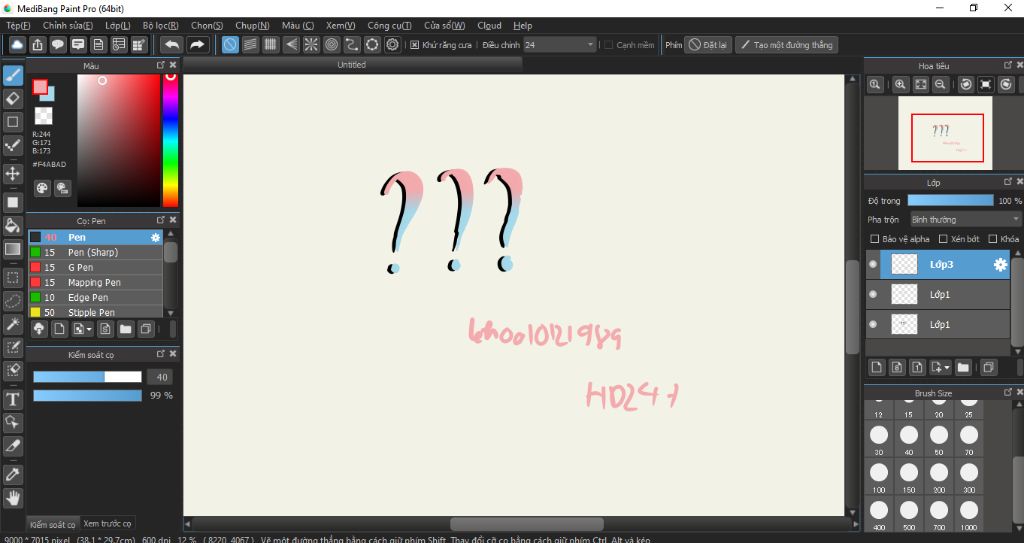Open the Help menu
Image resolution: width=1024 pixels, height=543 pixels.
click(x=522, y=25)
